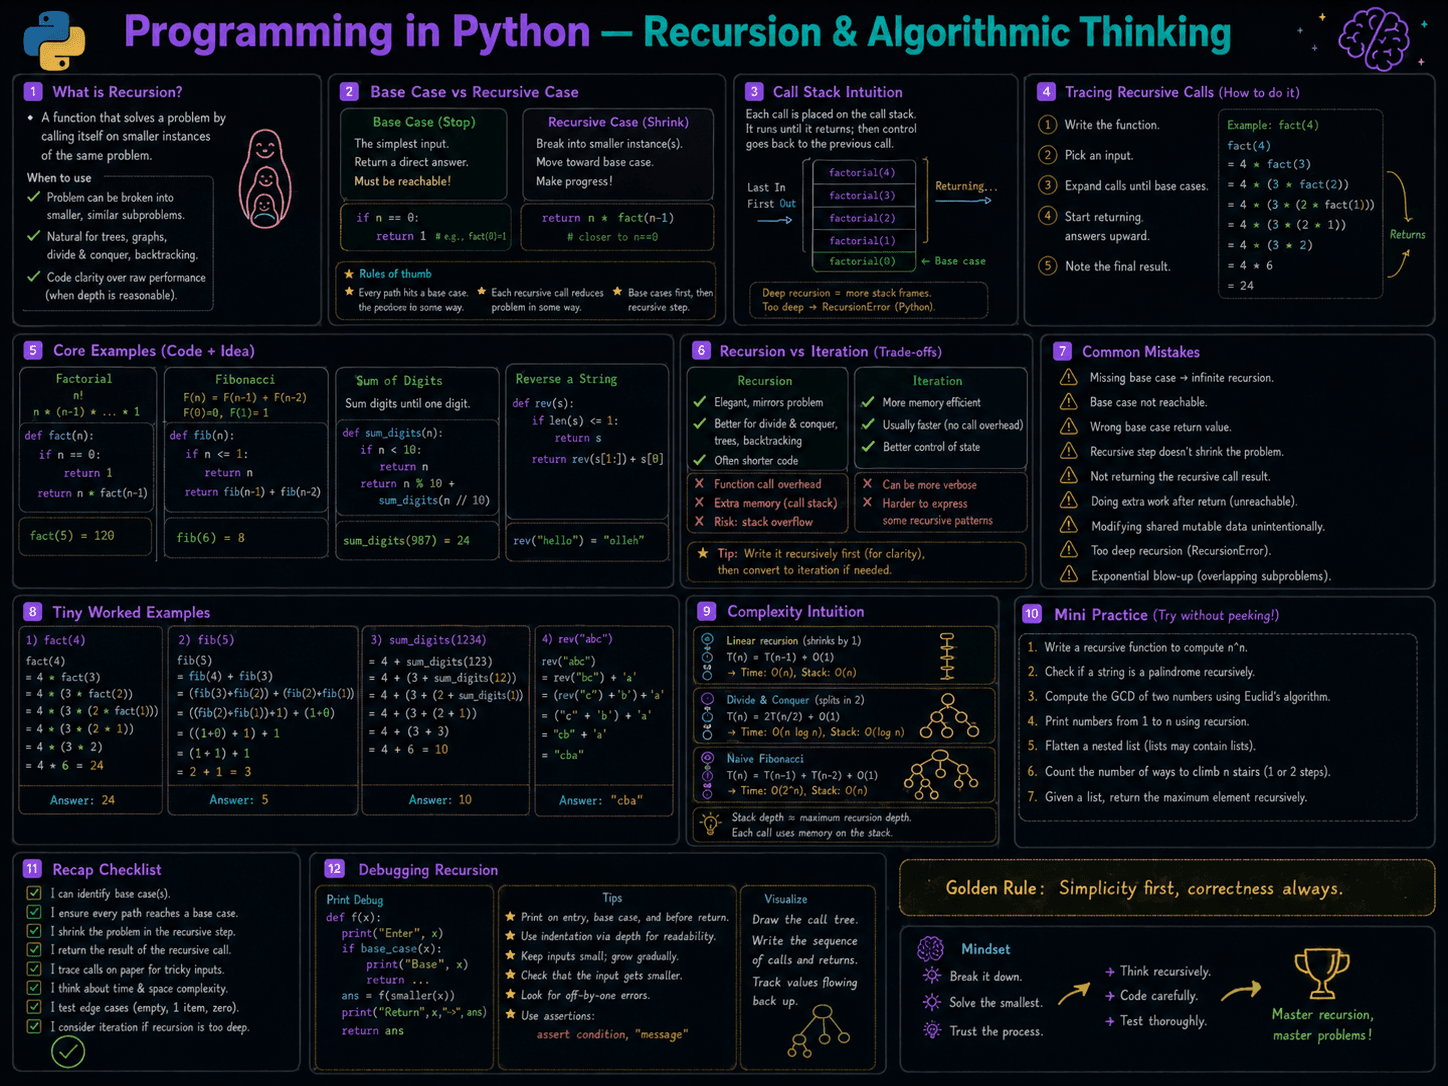Click the result text fact(5) = 120
Image resolution: width=1448 pixels, height=1086 pixels.
(72, 536)
